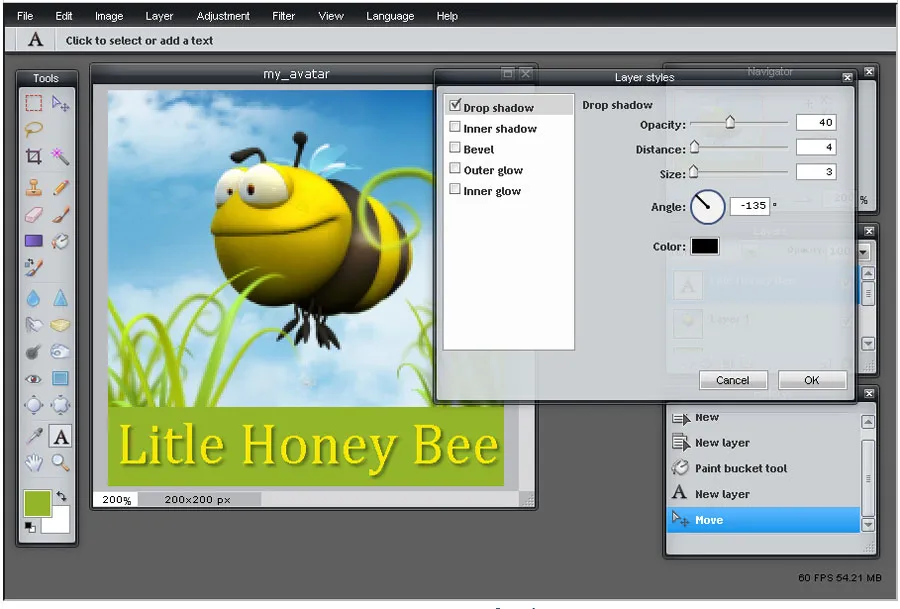The width and height of the screenshot is (900, 609).
Task: Select the Clone Stamp tool
Action: [34, 187]
